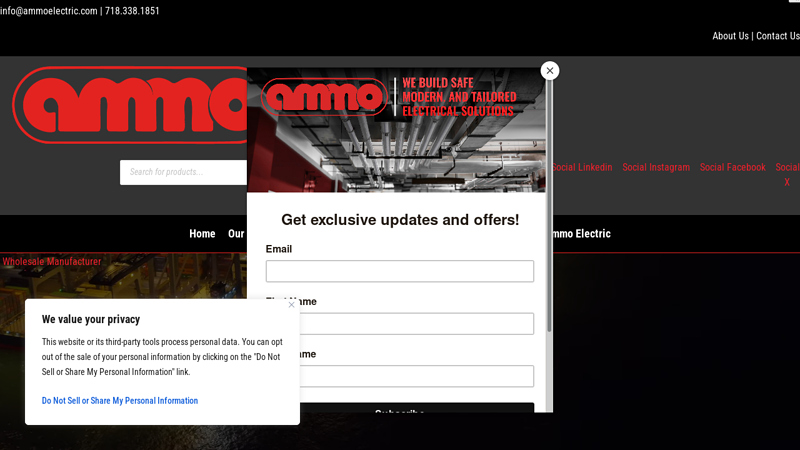Viewport: 800px width, 450px height.
Task: Go to Home in navigation menu
Action: point(202,234)
